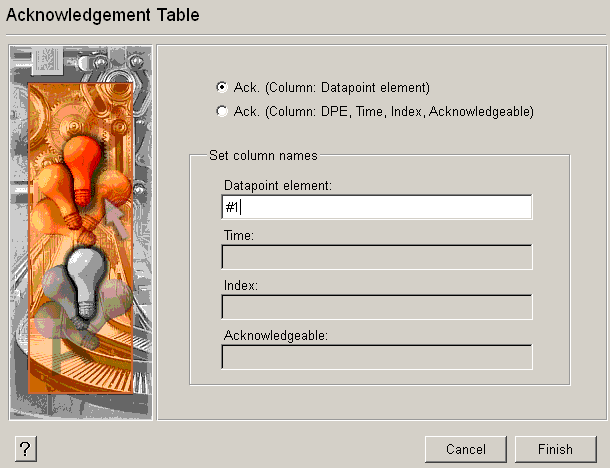Click the "Datapoint element:" field label
Screen dimensions: 610x468
pyautogui.click(x=278, y=186)
